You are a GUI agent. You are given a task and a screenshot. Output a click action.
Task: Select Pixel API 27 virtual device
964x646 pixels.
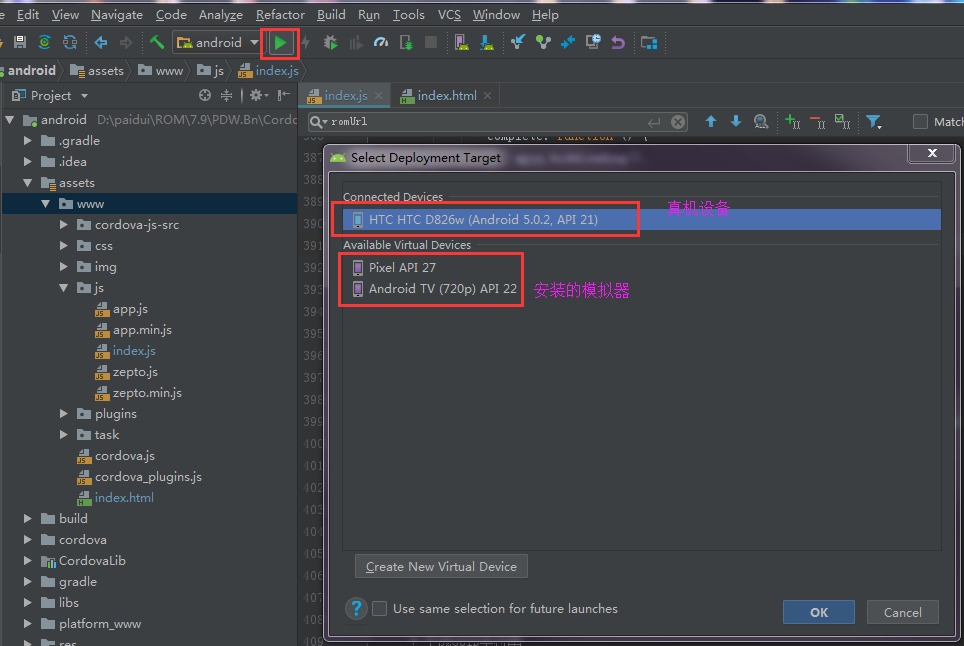tap(402, 268)
